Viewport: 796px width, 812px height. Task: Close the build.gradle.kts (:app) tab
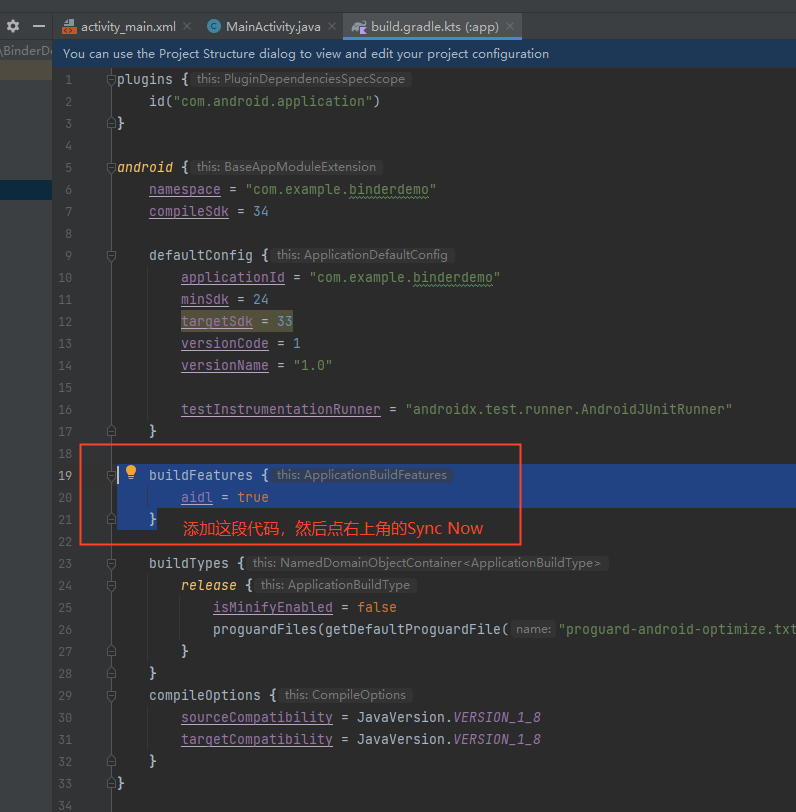click(x=510, y=26)
